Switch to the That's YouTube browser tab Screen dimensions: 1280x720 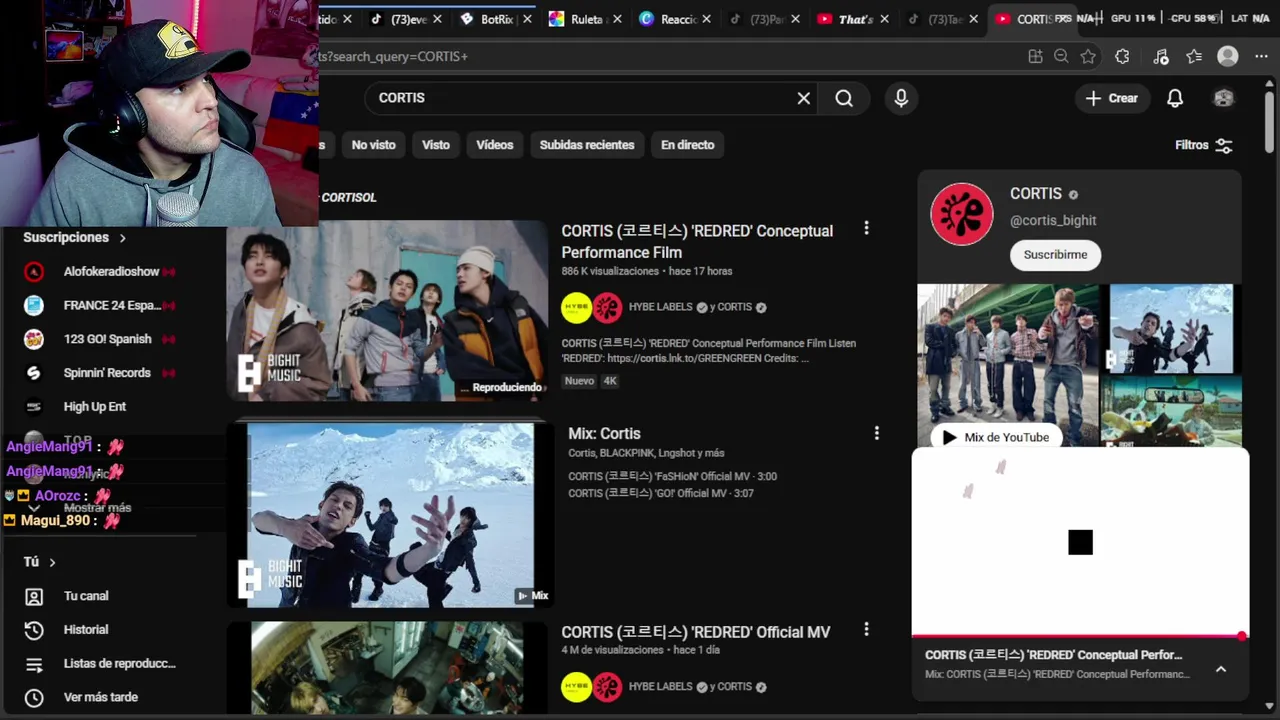[x=855, y=19]
